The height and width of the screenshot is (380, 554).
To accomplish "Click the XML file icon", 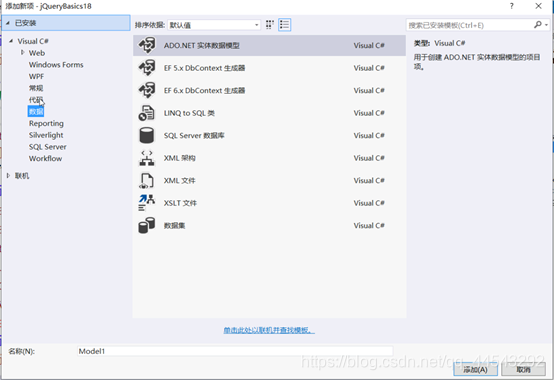I will 147,180.
